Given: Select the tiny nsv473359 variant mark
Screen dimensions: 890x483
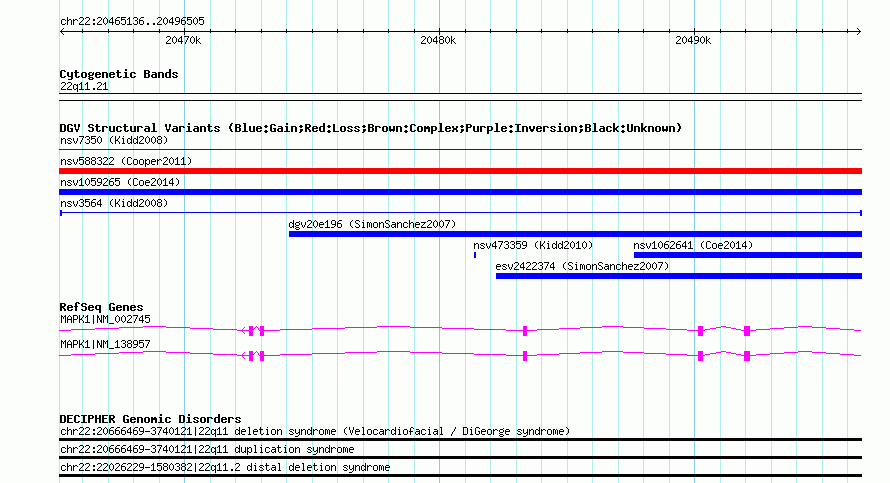Looking at the screenshot, I should (475, 255).
